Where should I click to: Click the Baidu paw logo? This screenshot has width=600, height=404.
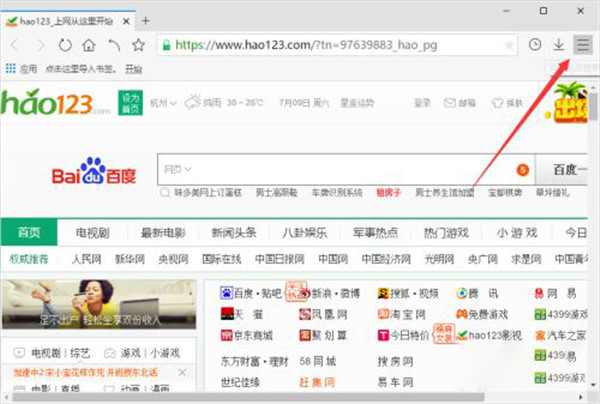(94, 171)
